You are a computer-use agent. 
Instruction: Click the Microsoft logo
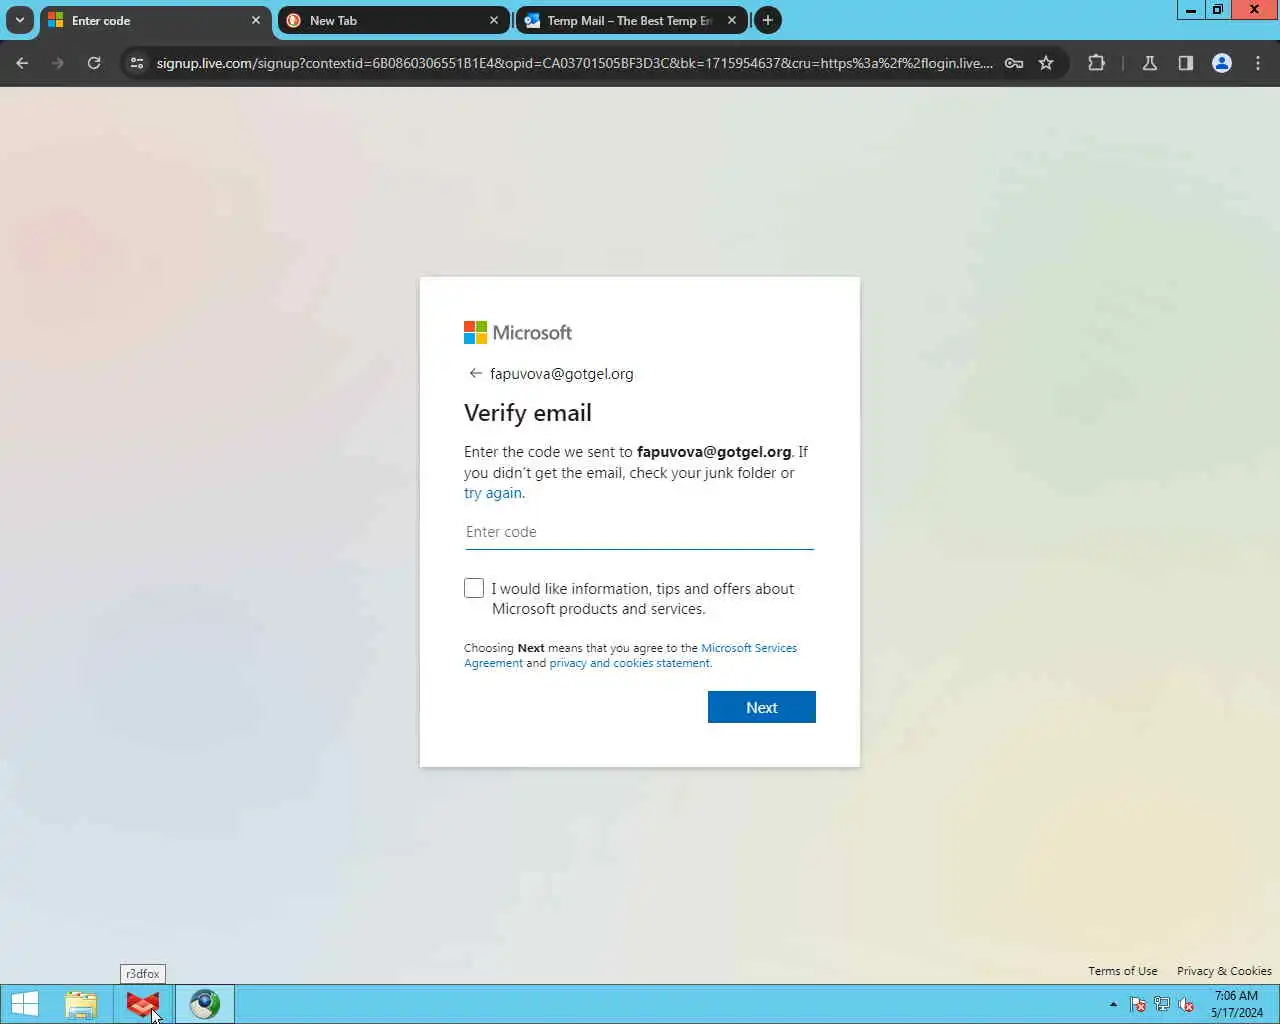coord(518,332)
